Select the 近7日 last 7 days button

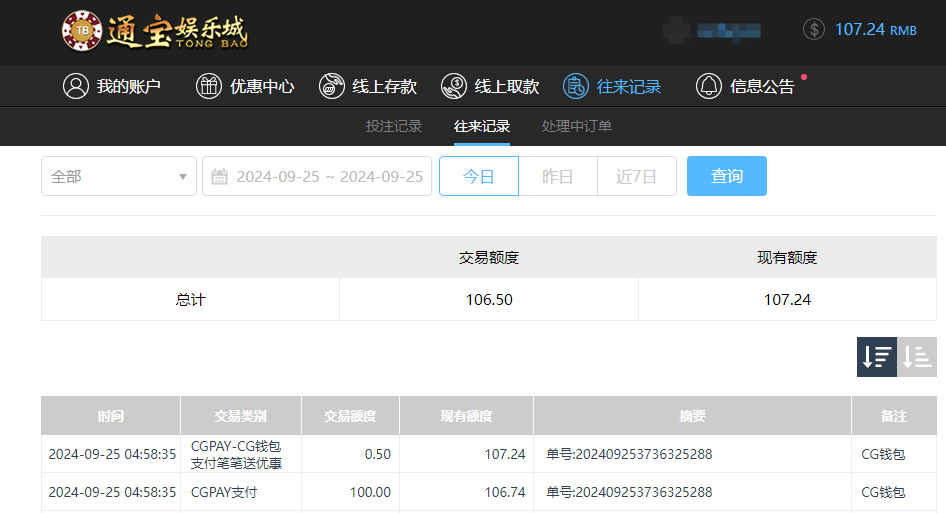637,176
